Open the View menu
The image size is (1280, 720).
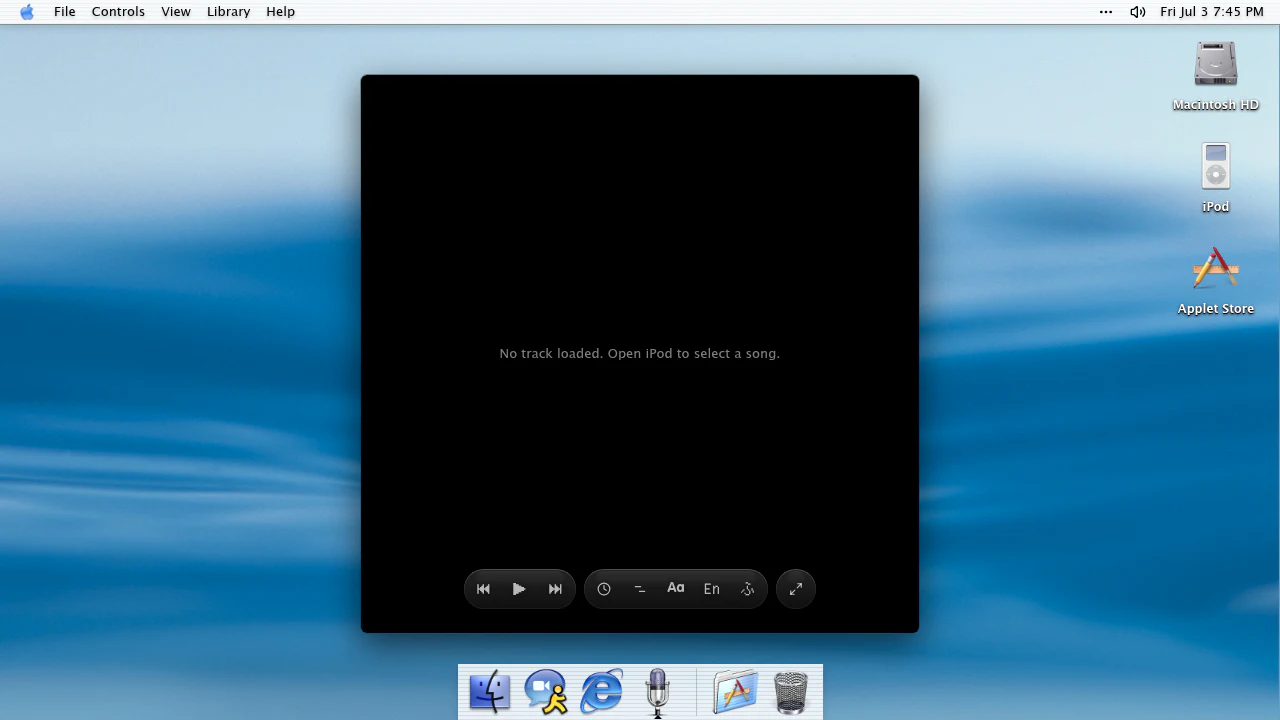click(x=176, y=12)
